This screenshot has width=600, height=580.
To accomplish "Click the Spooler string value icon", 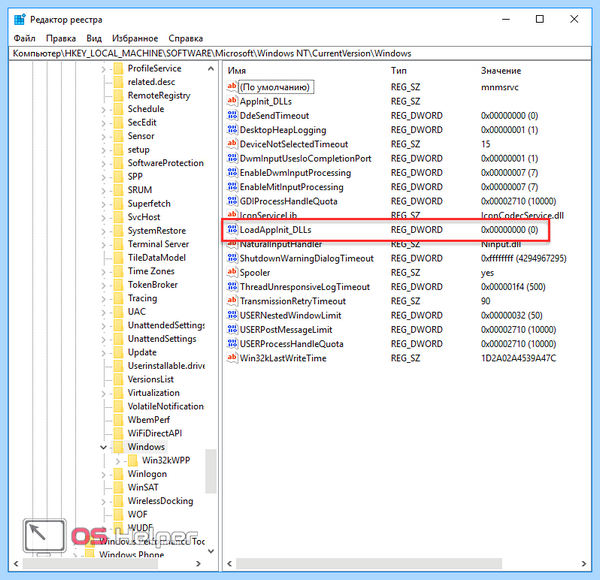I will coord(232,272).
